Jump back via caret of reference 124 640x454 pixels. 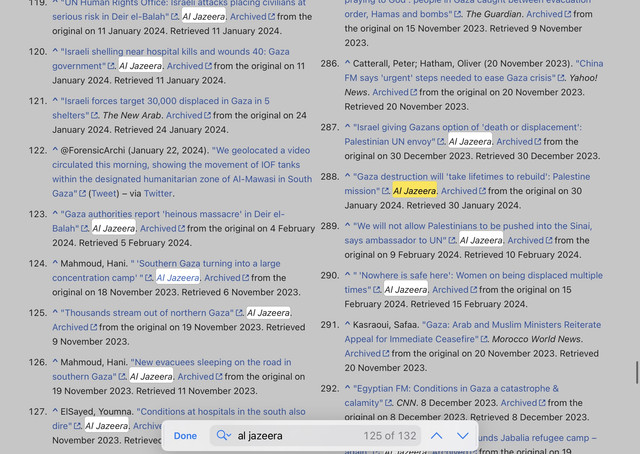pyautogui.click(x=55, y=263)
